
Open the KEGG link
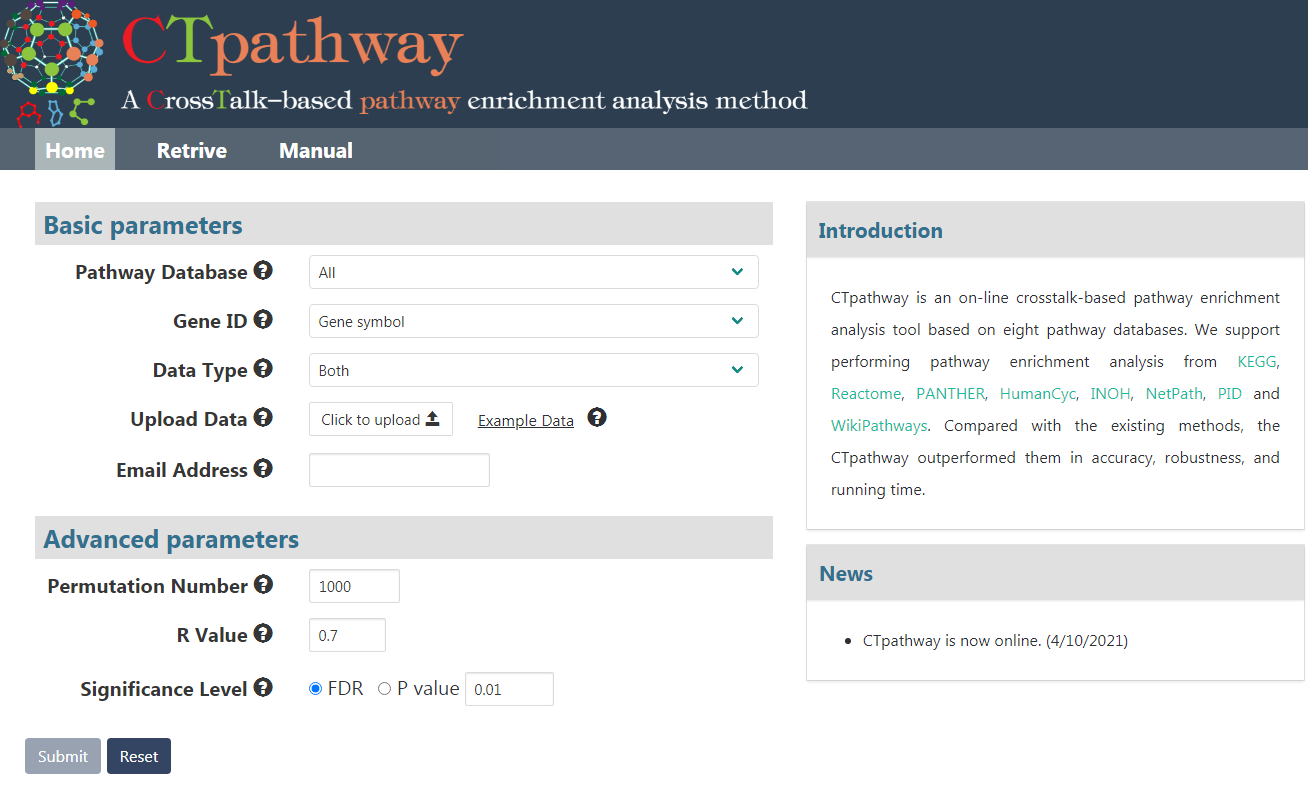tap(1257, 362)
